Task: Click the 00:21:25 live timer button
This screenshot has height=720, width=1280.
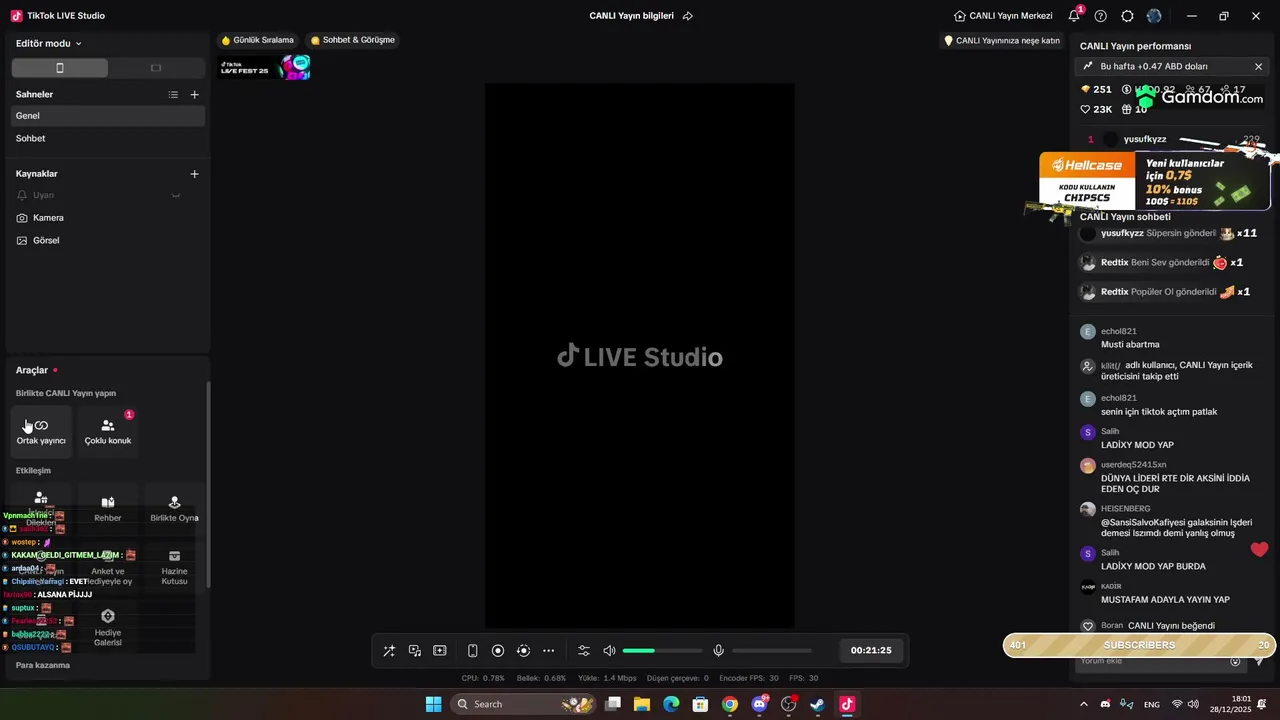Action: pos(871,651)
